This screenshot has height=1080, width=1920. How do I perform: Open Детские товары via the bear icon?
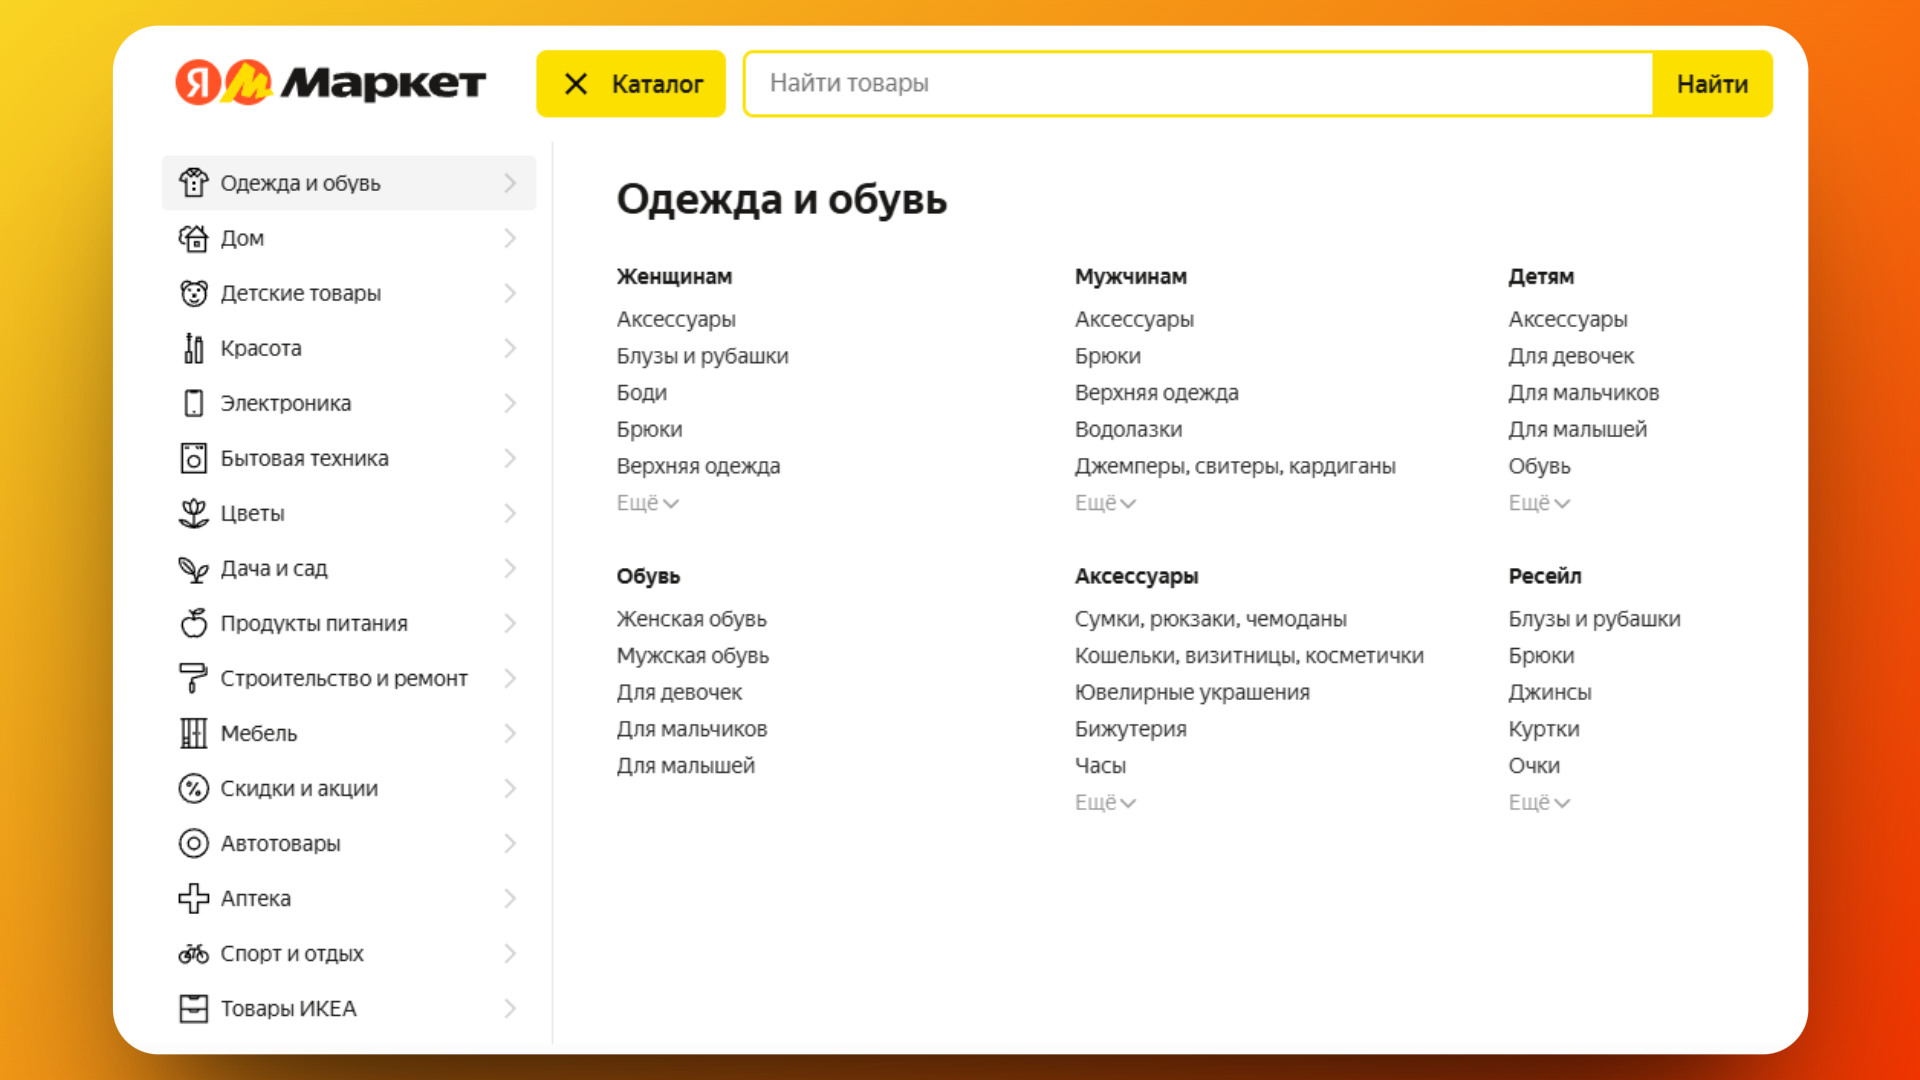coord(194,293)
